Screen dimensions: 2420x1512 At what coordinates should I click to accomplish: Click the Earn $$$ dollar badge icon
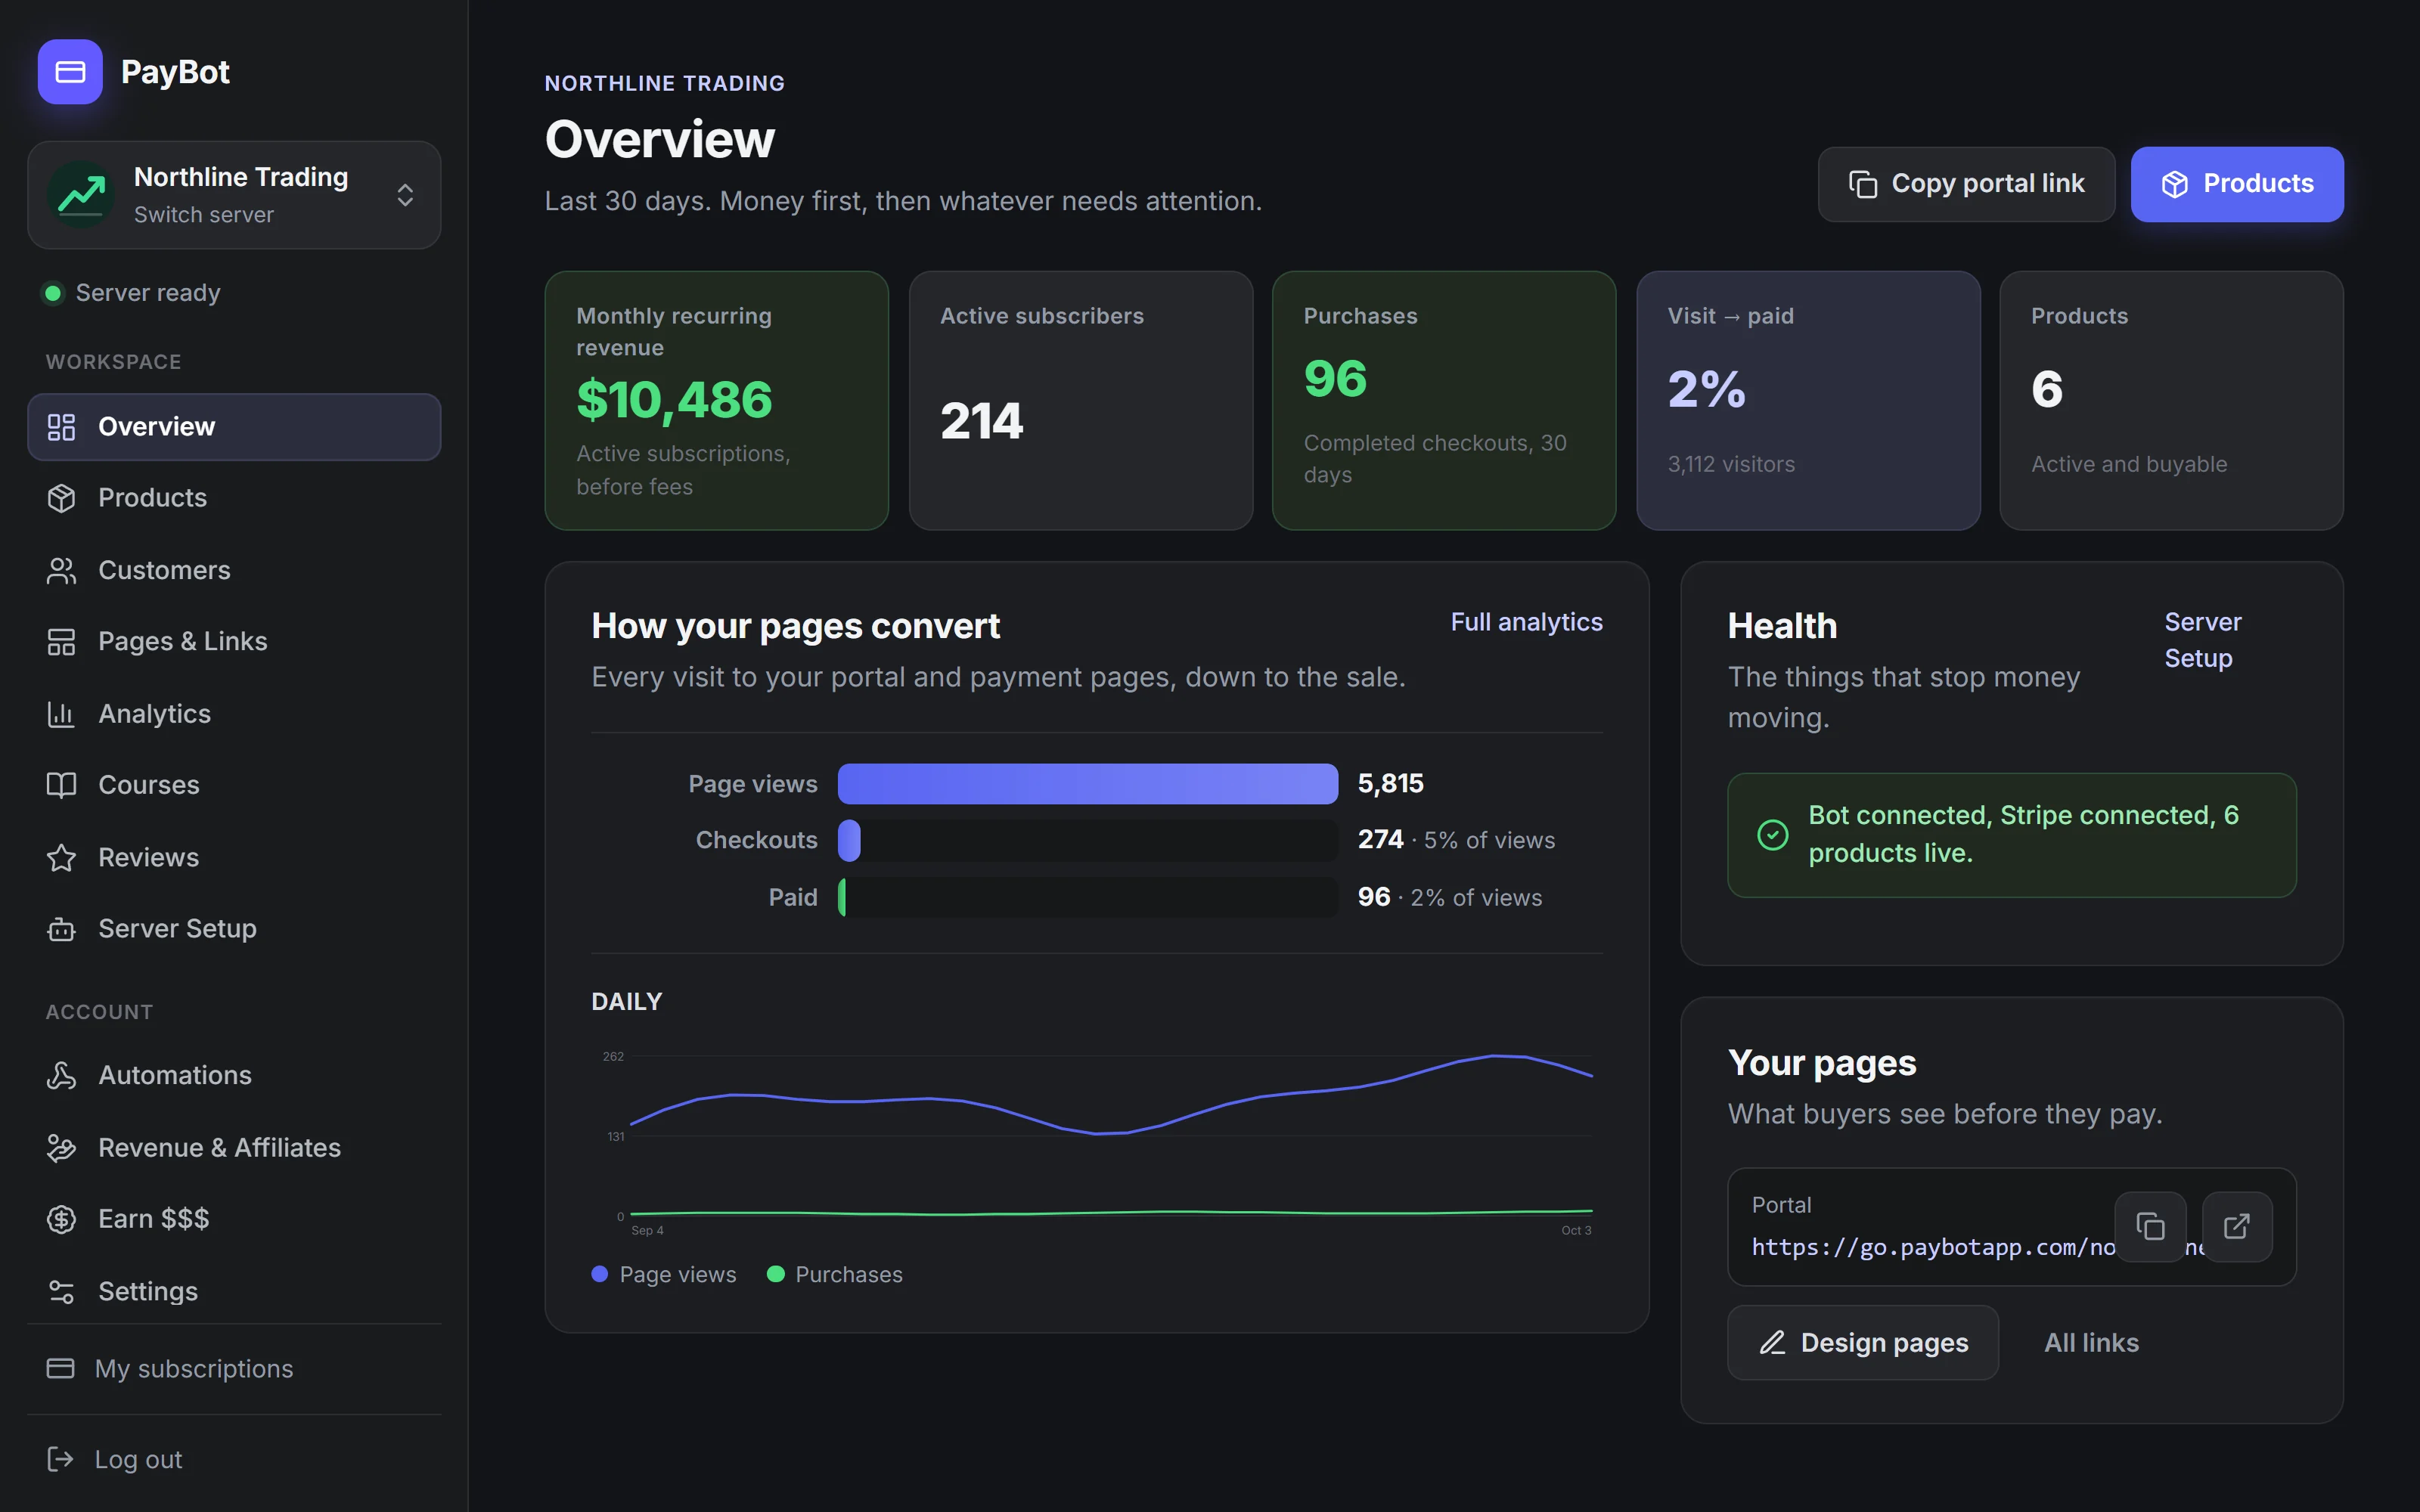[x=61, y=1219]
